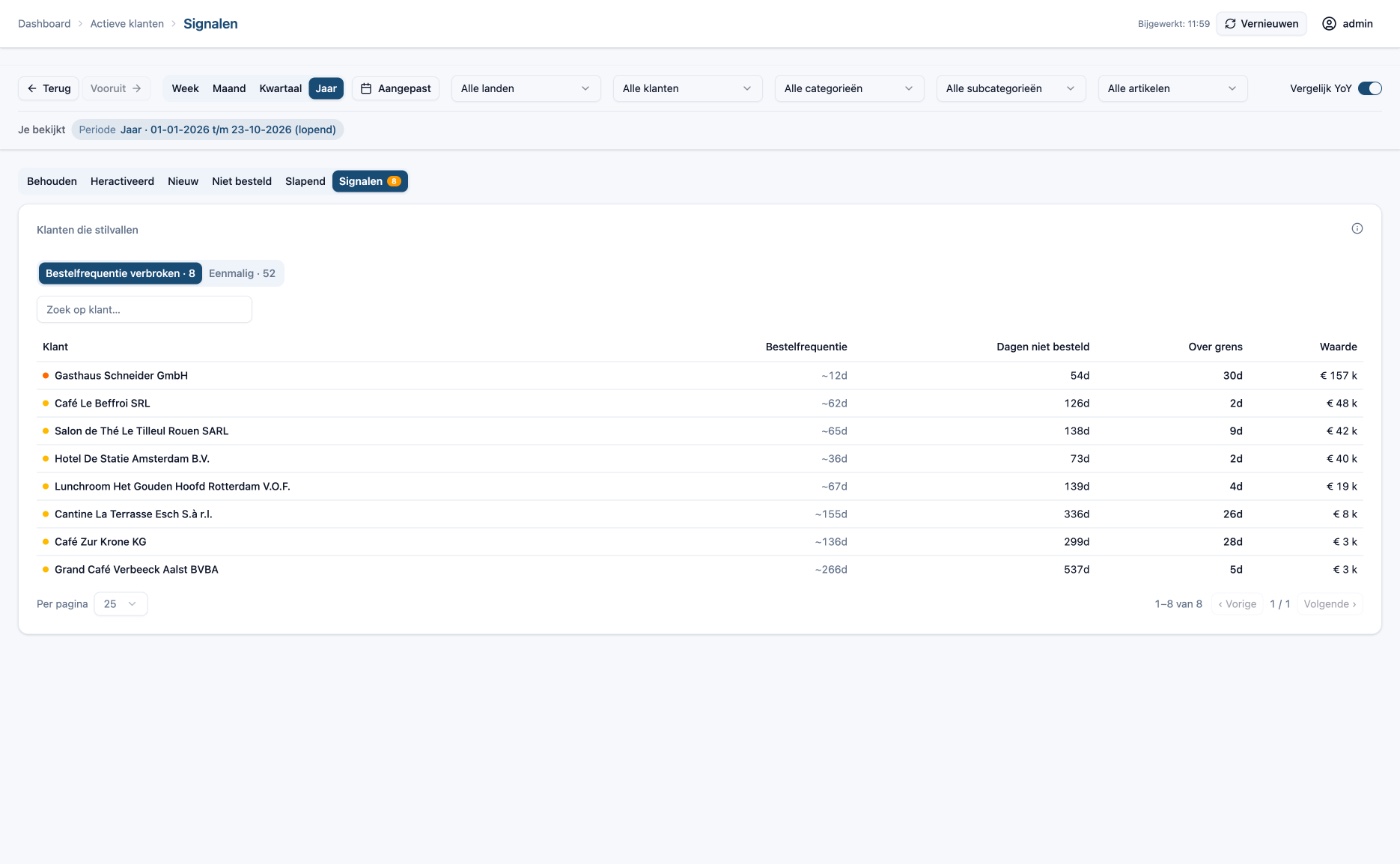Open the Alle landen dropdown
This screenshot has height=864, width=1400.
click(x=526, y=88)
